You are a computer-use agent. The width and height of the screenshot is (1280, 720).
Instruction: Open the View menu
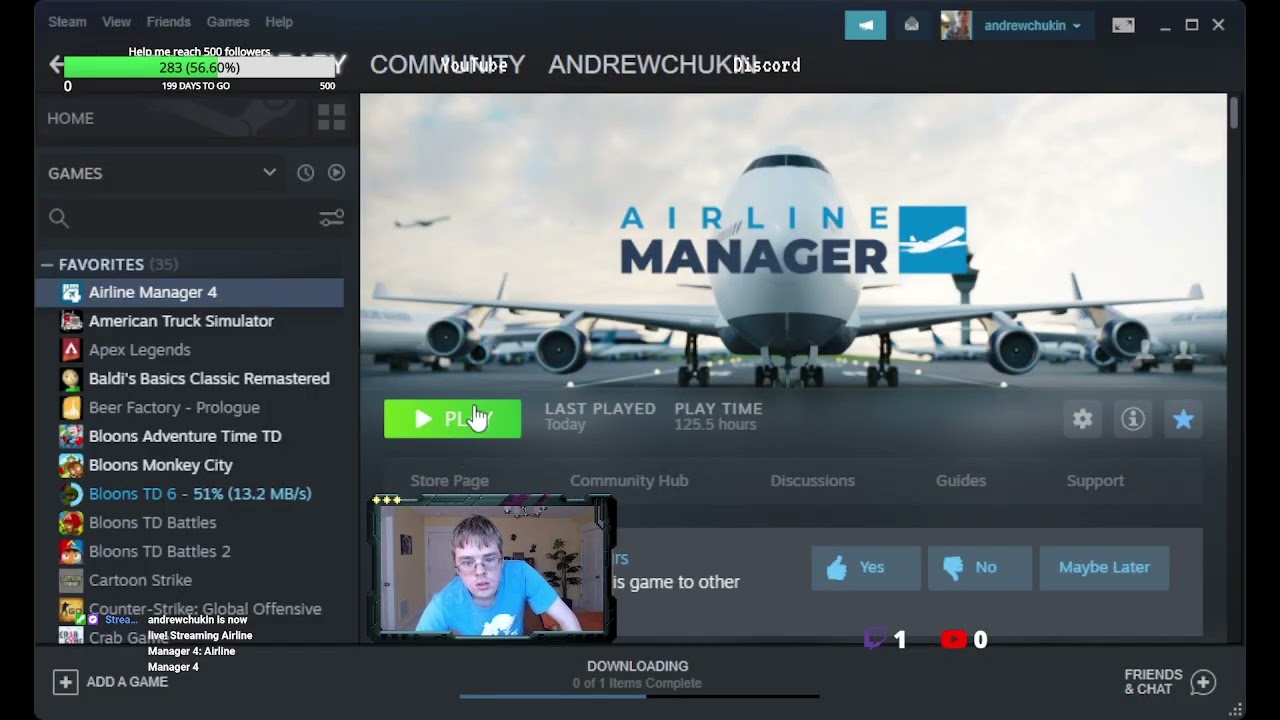click(116, 22)
